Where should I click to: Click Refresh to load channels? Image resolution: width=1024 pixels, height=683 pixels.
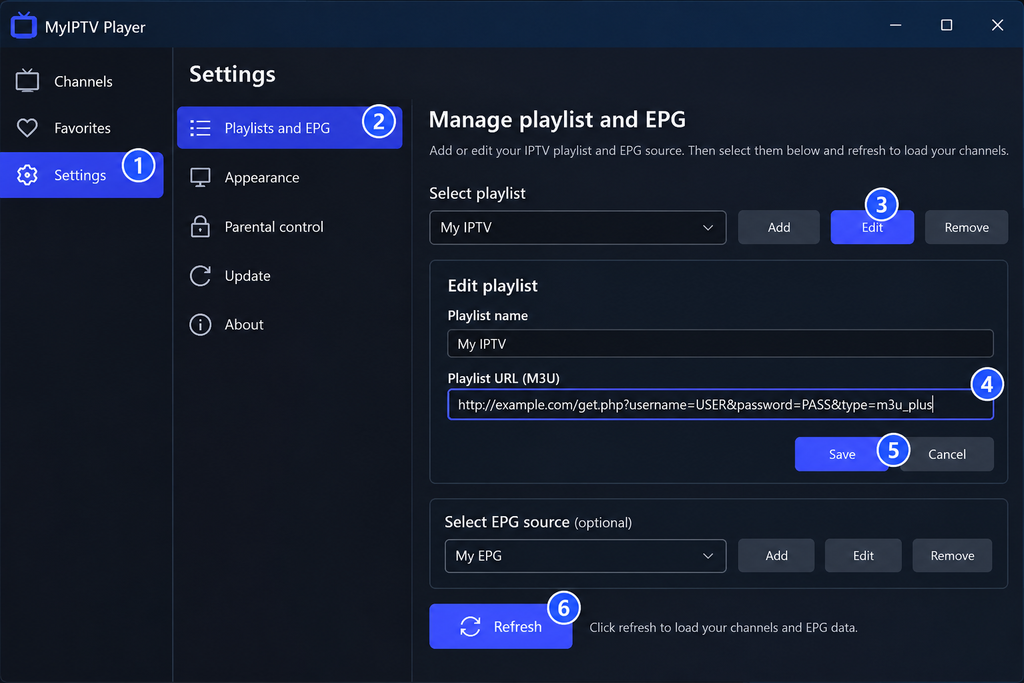pos(501,626)
